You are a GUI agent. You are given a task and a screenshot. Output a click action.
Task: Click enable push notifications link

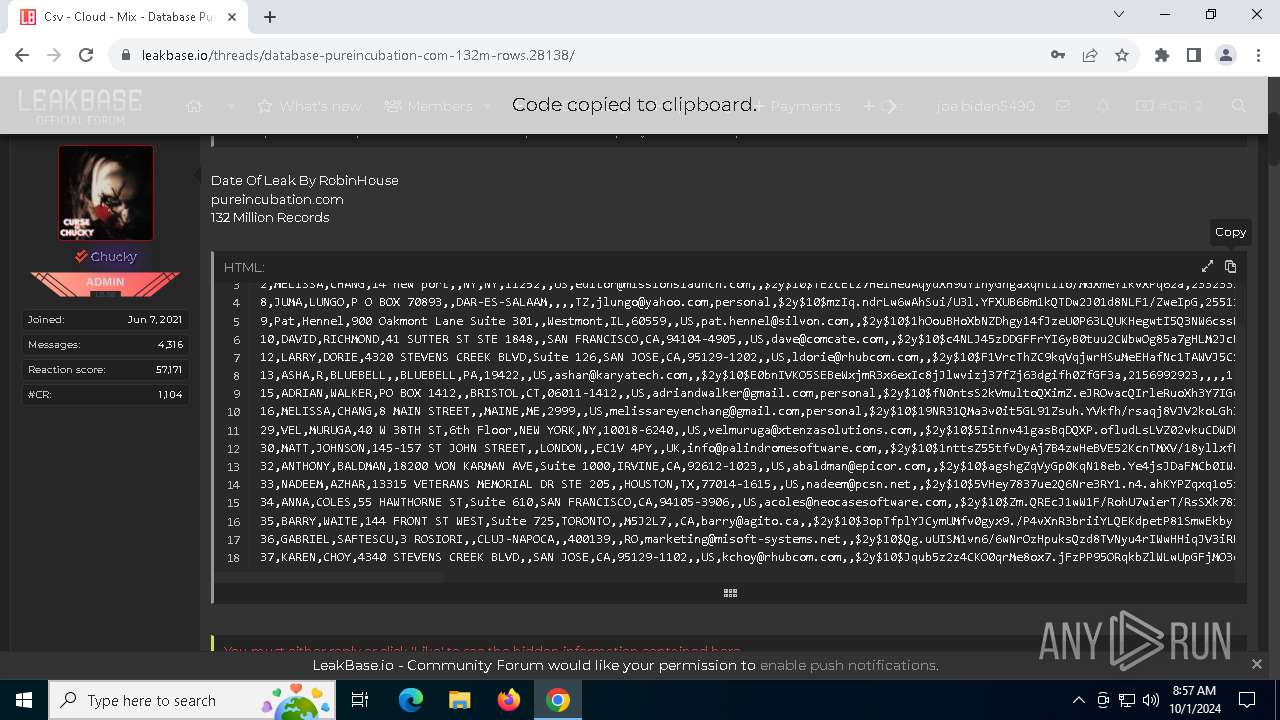tap(848, 665)
